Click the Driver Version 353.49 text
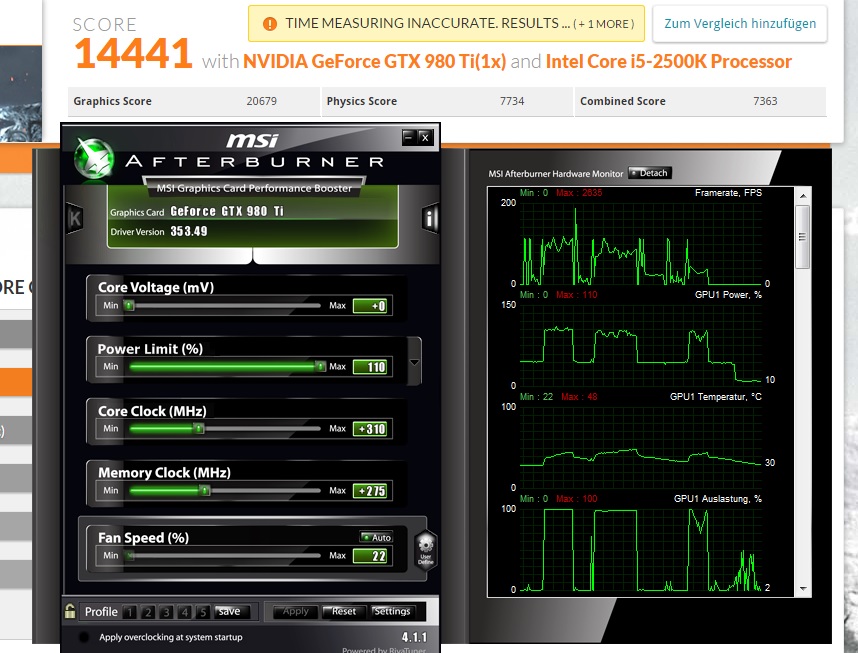The image size is (858, 653). coord(189,231)
